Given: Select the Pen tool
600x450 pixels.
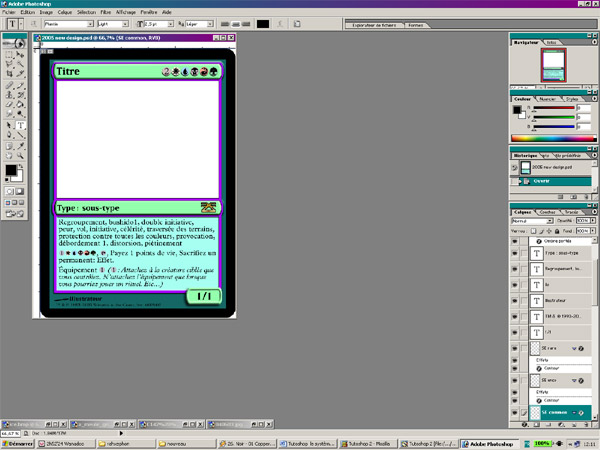Looking at the screenshot, I should click(x=9, y=135).
